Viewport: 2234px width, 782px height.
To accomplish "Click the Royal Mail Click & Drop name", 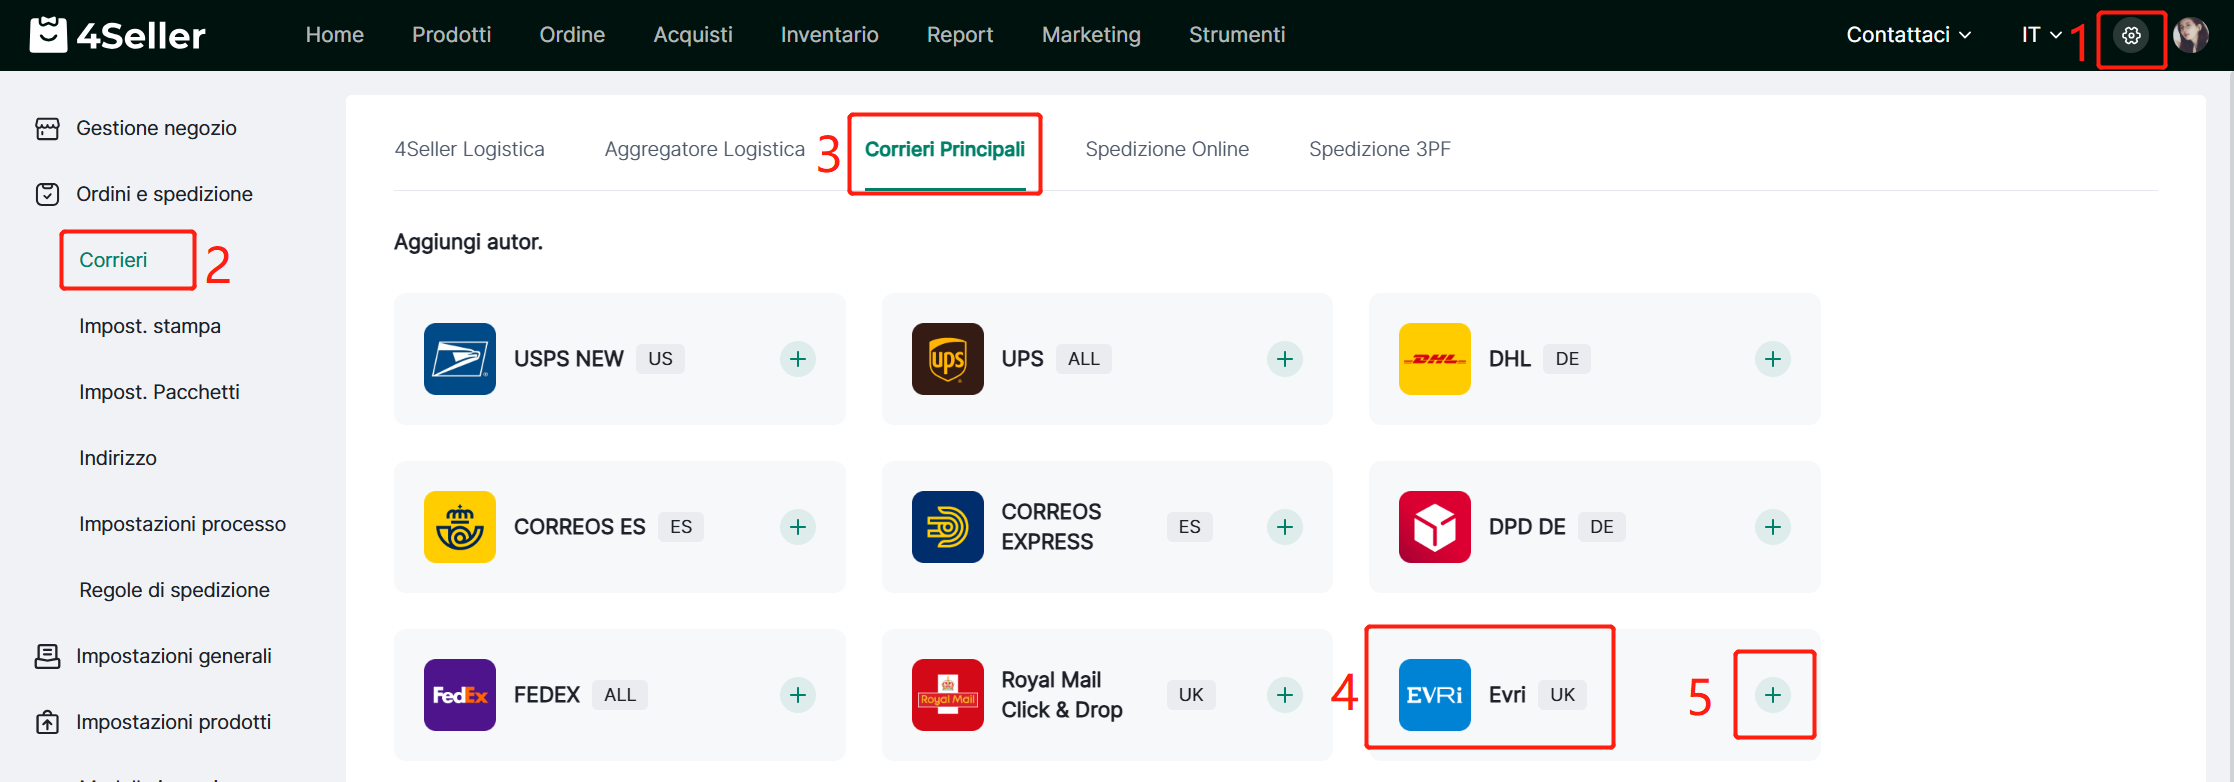I will click(1062, 695).
